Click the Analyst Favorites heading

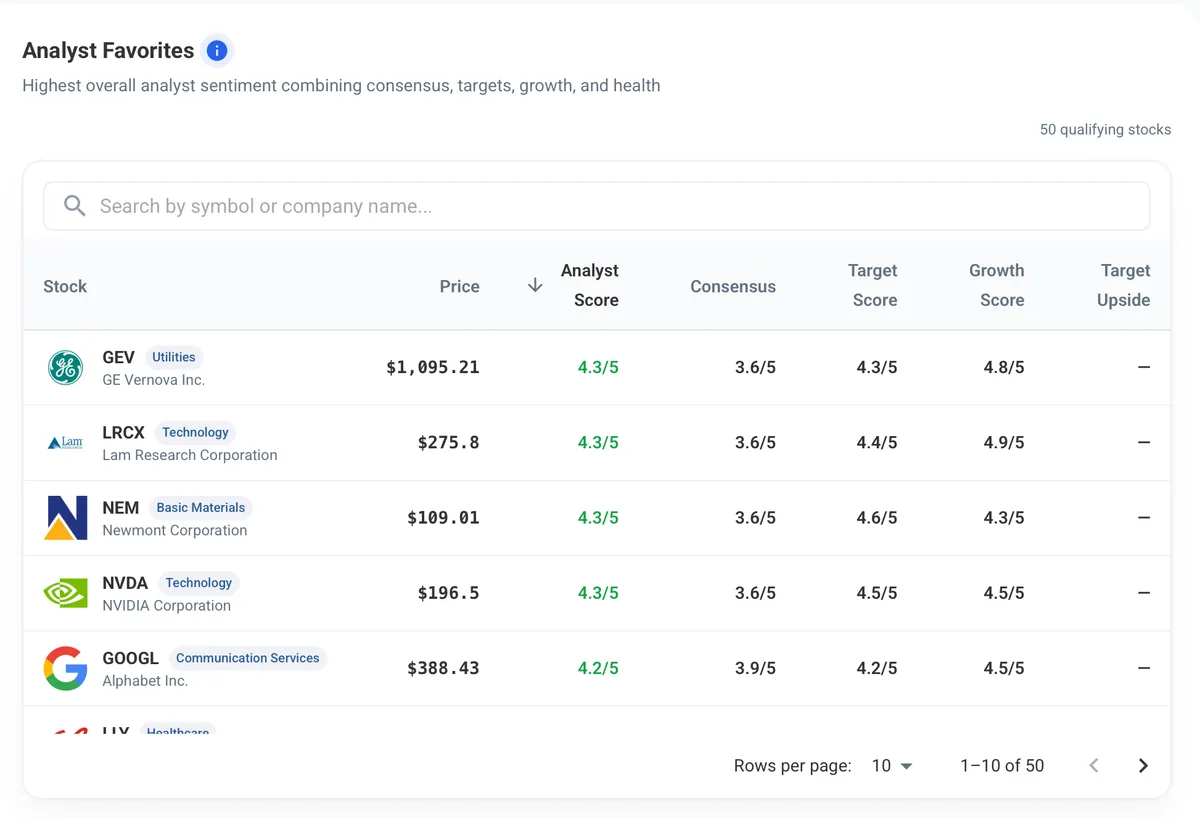coord(108,50)
